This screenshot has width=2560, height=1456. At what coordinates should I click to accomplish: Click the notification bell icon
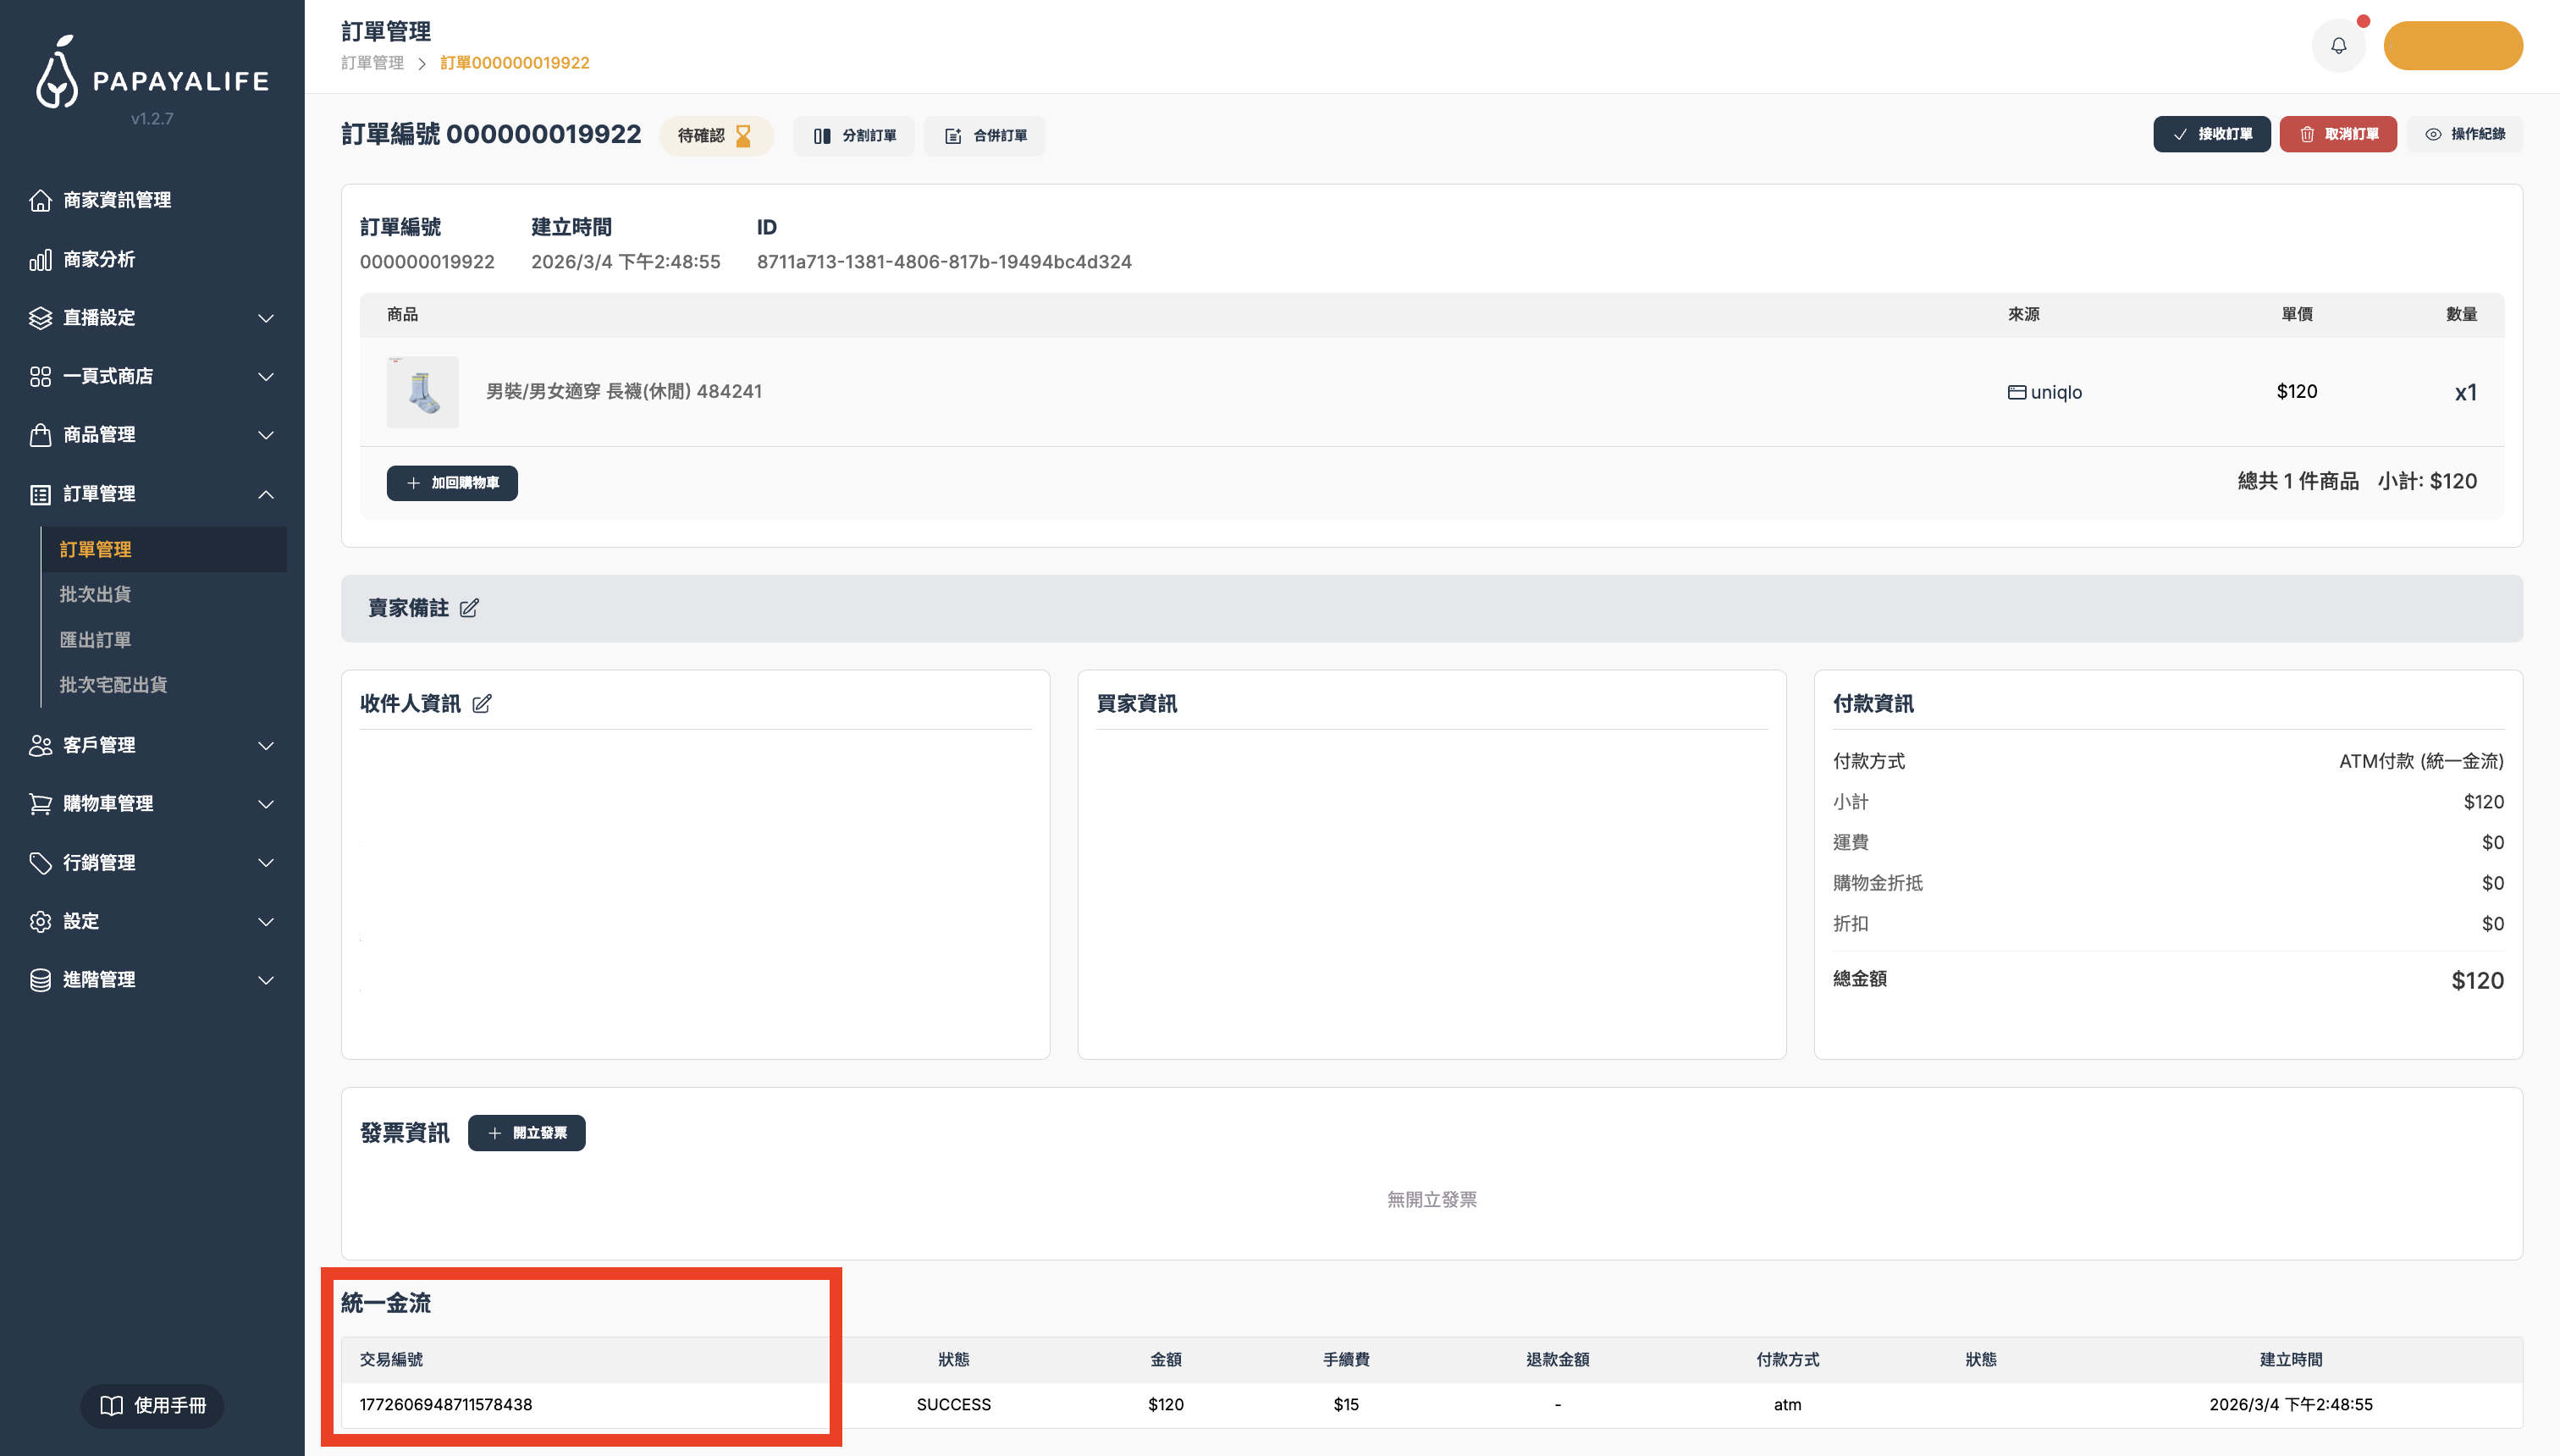2338,46
